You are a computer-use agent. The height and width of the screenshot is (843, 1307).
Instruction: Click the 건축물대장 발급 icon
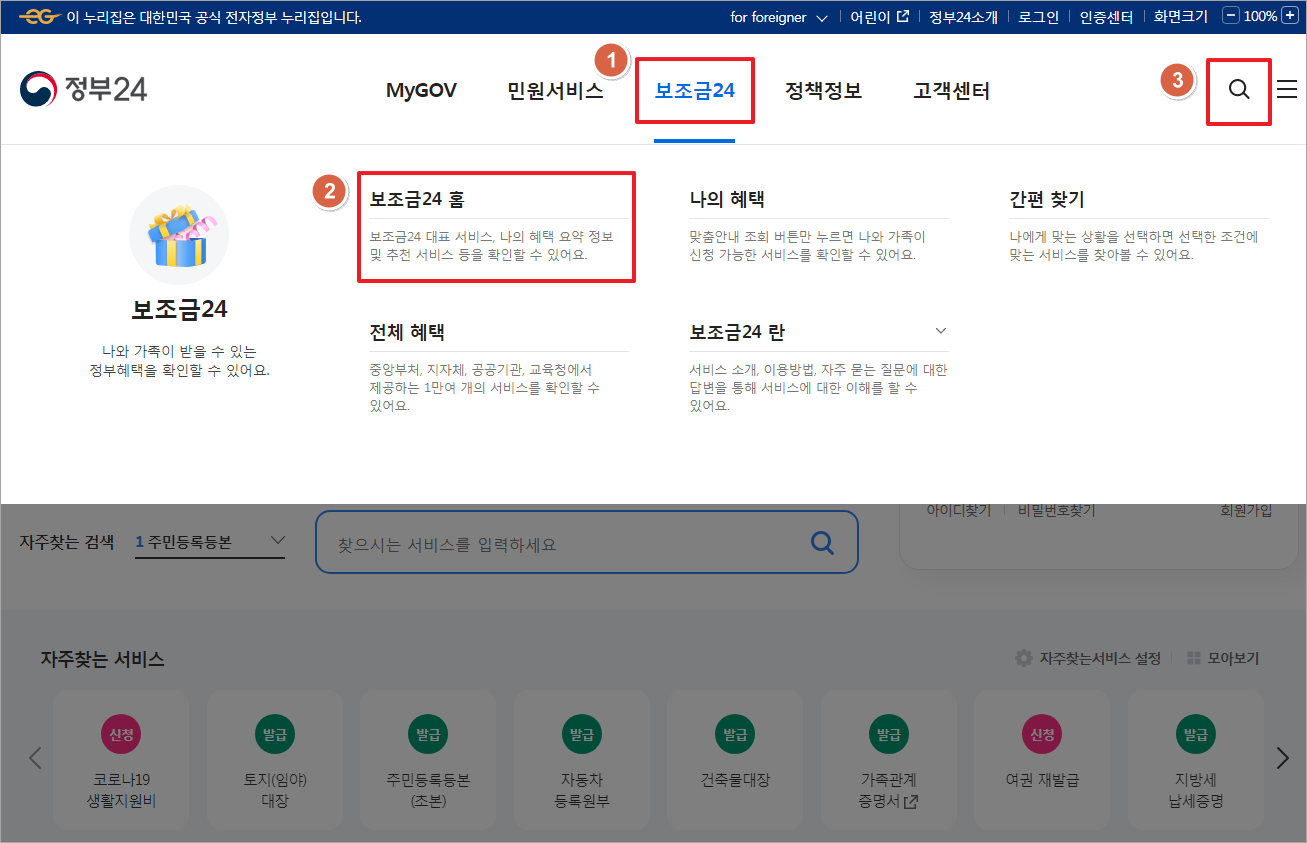tap(735, 734)
